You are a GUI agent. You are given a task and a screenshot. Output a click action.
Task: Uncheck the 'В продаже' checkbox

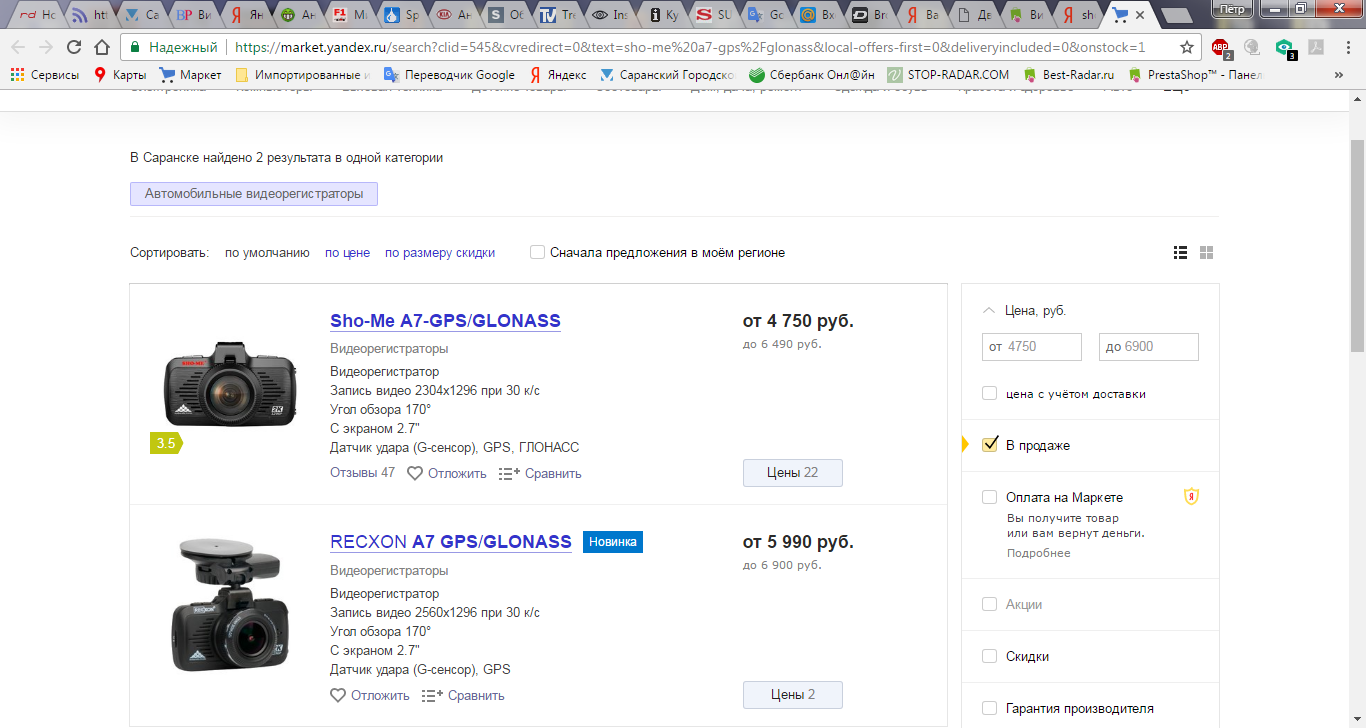pos(990,445)
